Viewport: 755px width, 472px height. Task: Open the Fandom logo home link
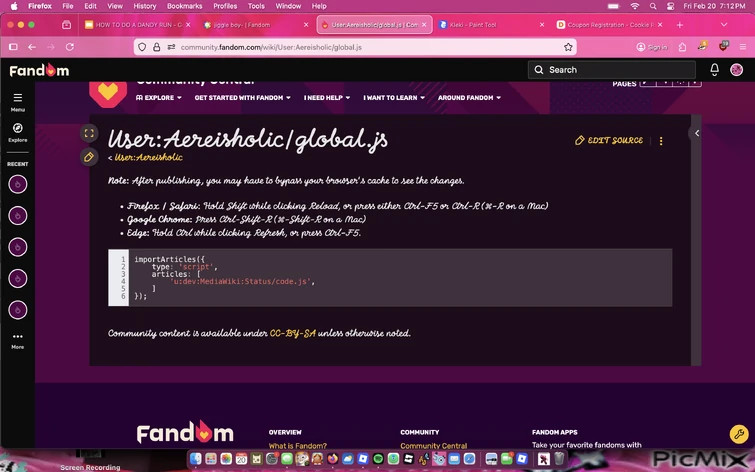[x=39, y=70]
